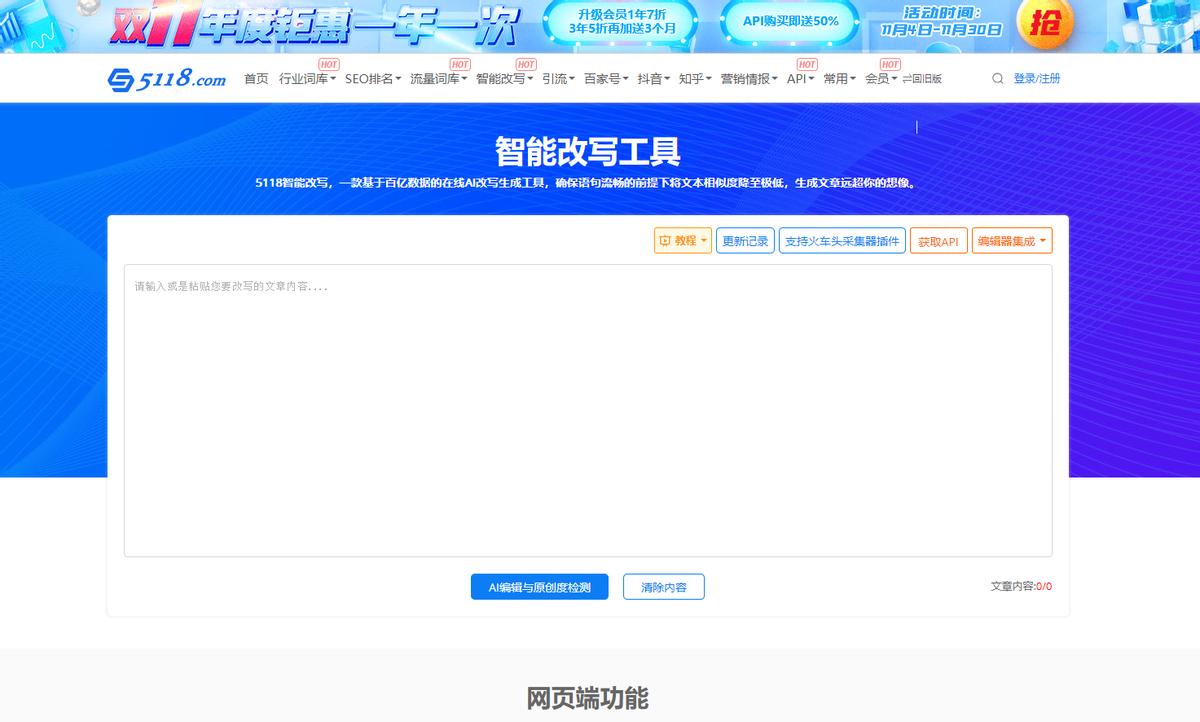Click the AI编辑与原创度检测 button
Image resolution: width=1200 pixels, height=722 pixels.
[539, 587]
